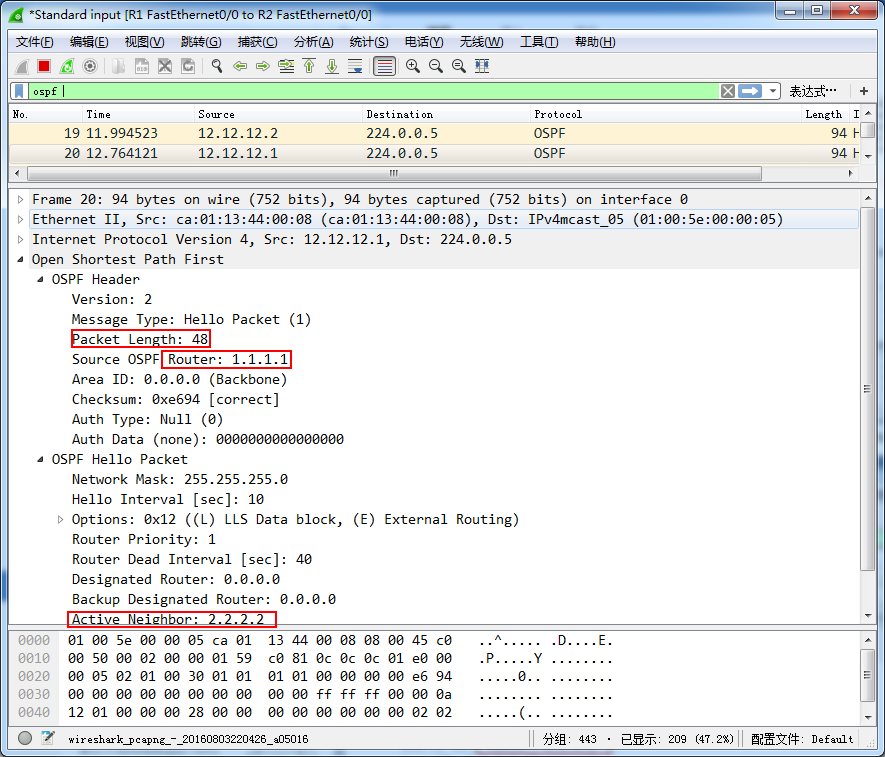Open the 视图(V) menu
This screenshot has width=885, height=757.
144,42
